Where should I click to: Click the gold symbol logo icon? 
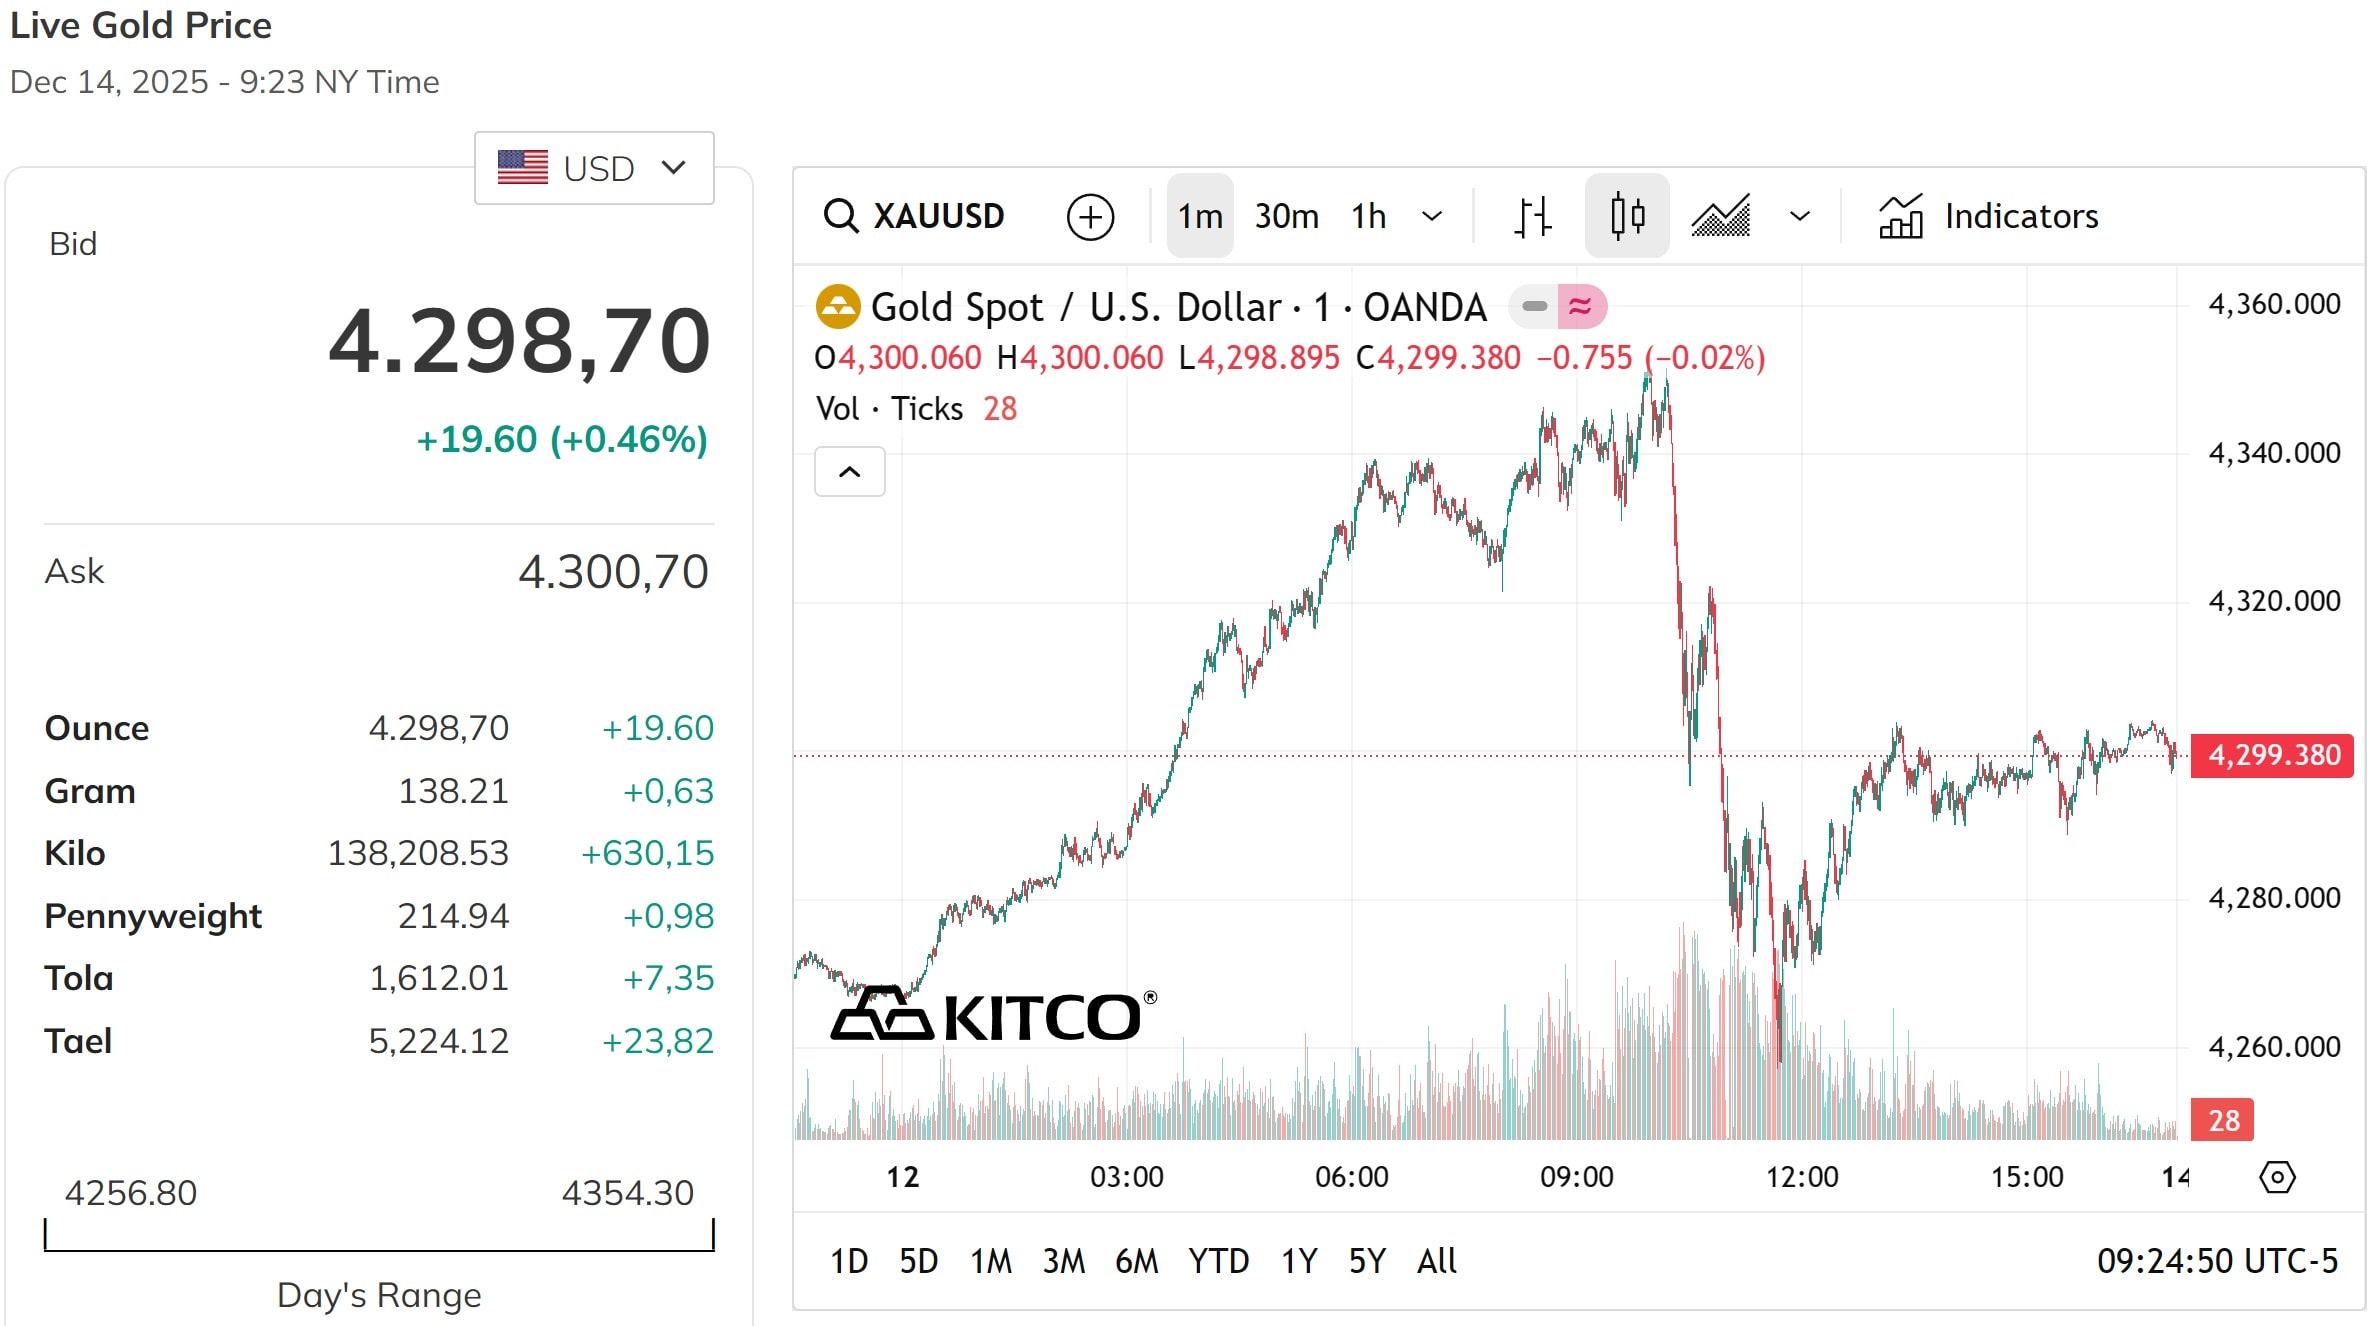click(x=838, y=307)
